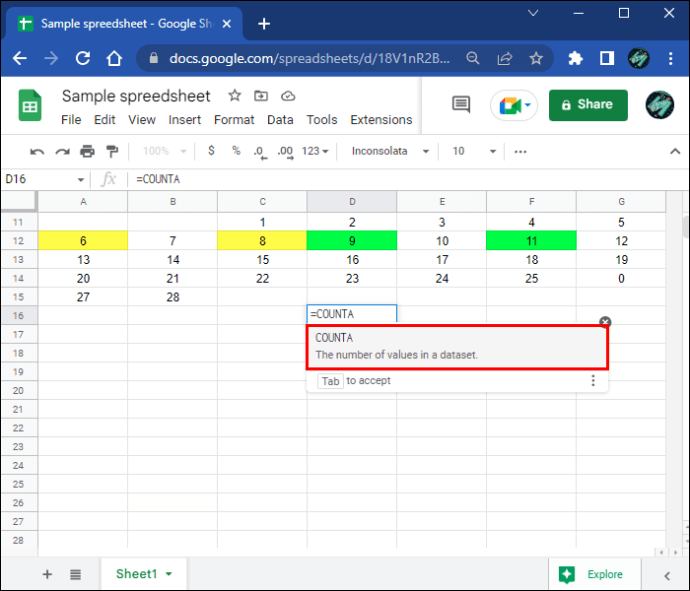Open zoom magnifier in address bar
This screenshot has height=591, width=690.
[x=473, y=58]
